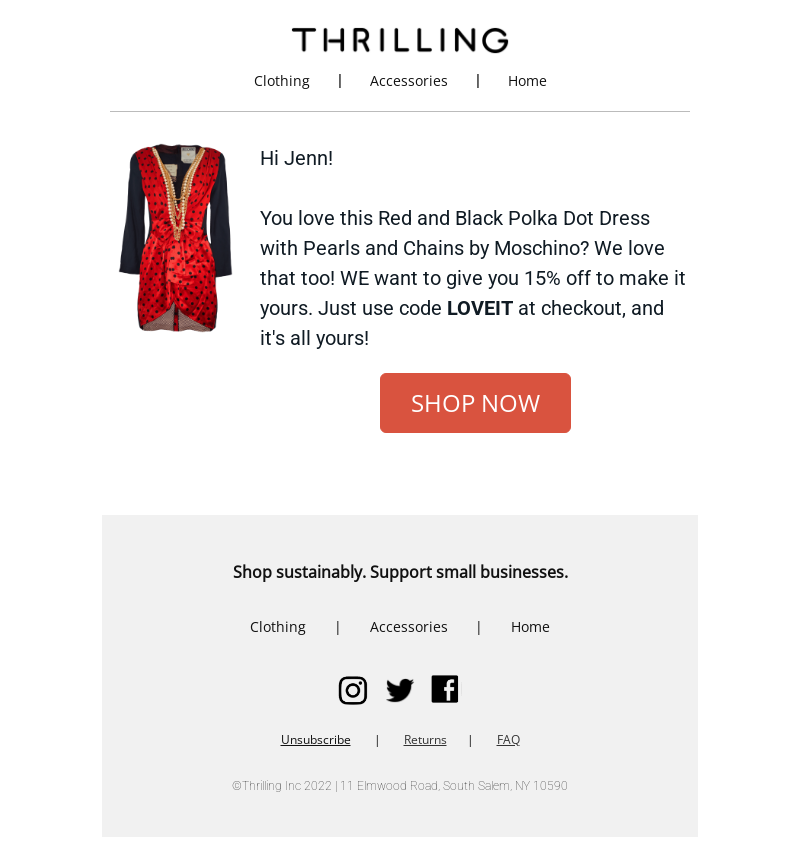This screenshot has width=800, height=863.
Task: Open Home in the header navigation
Action: [x=527, y=81]
